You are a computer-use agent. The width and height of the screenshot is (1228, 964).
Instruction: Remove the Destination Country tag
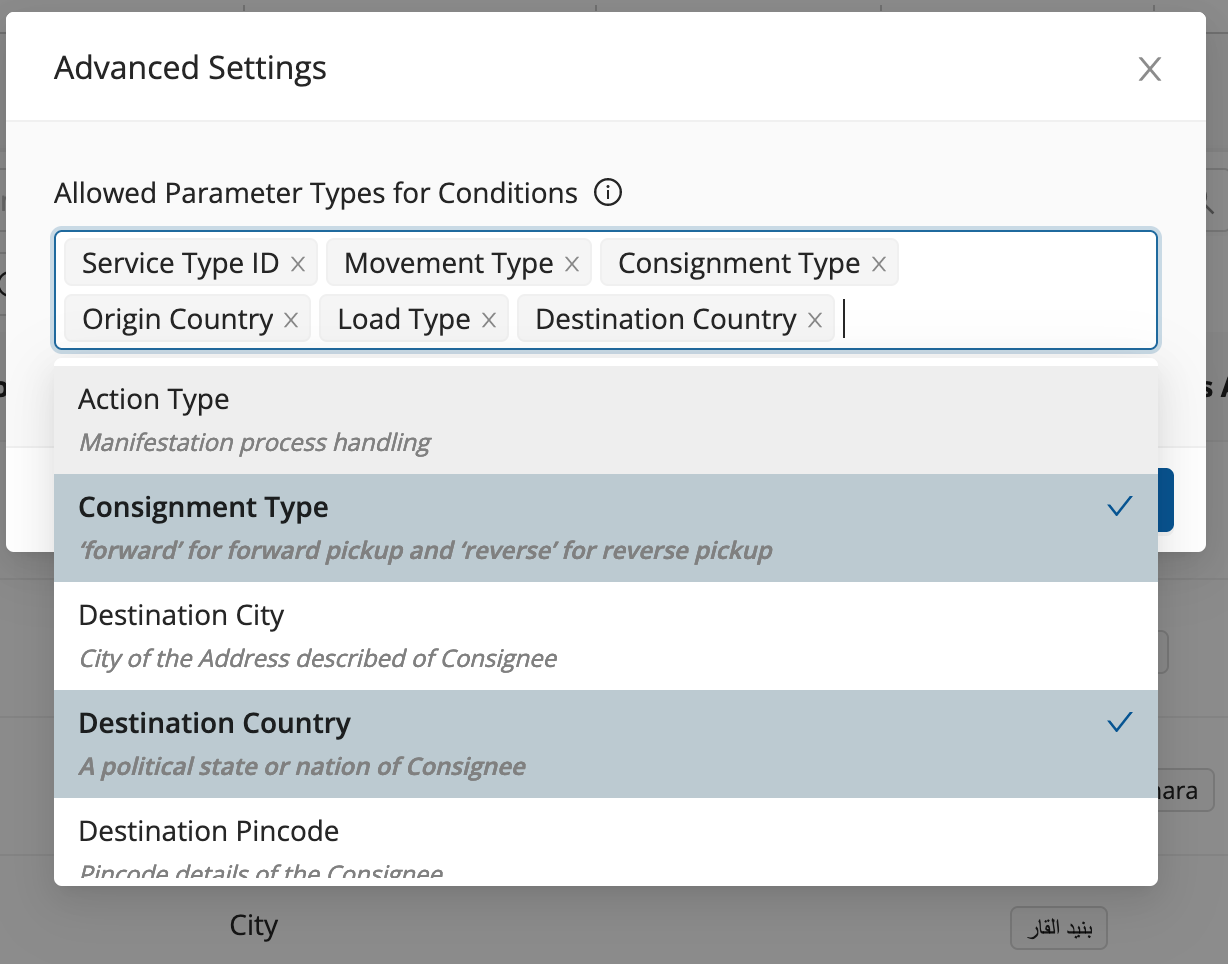(815, 320)
